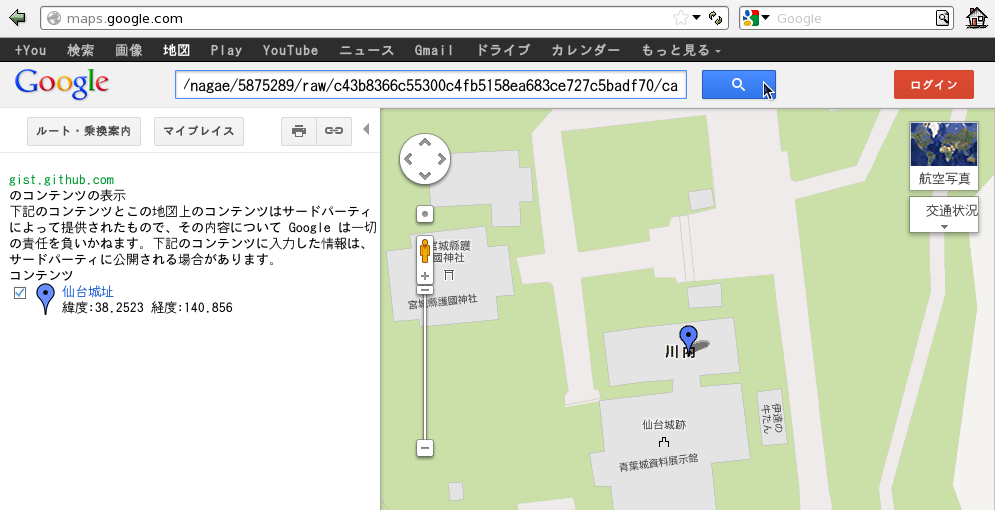Open the gist.github.com source link
Image resolution: width=995 pixels, height=510 pixels.
62,180
